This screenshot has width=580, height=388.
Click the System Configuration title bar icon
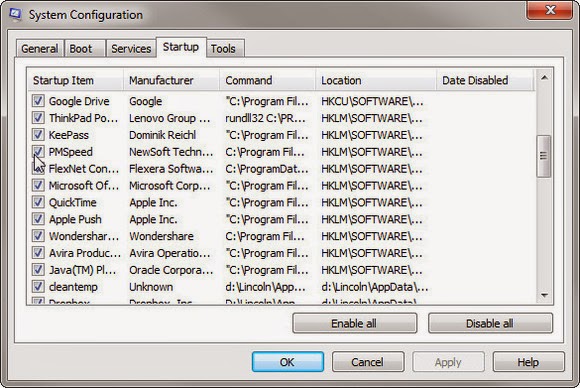[x=16, y=14]
